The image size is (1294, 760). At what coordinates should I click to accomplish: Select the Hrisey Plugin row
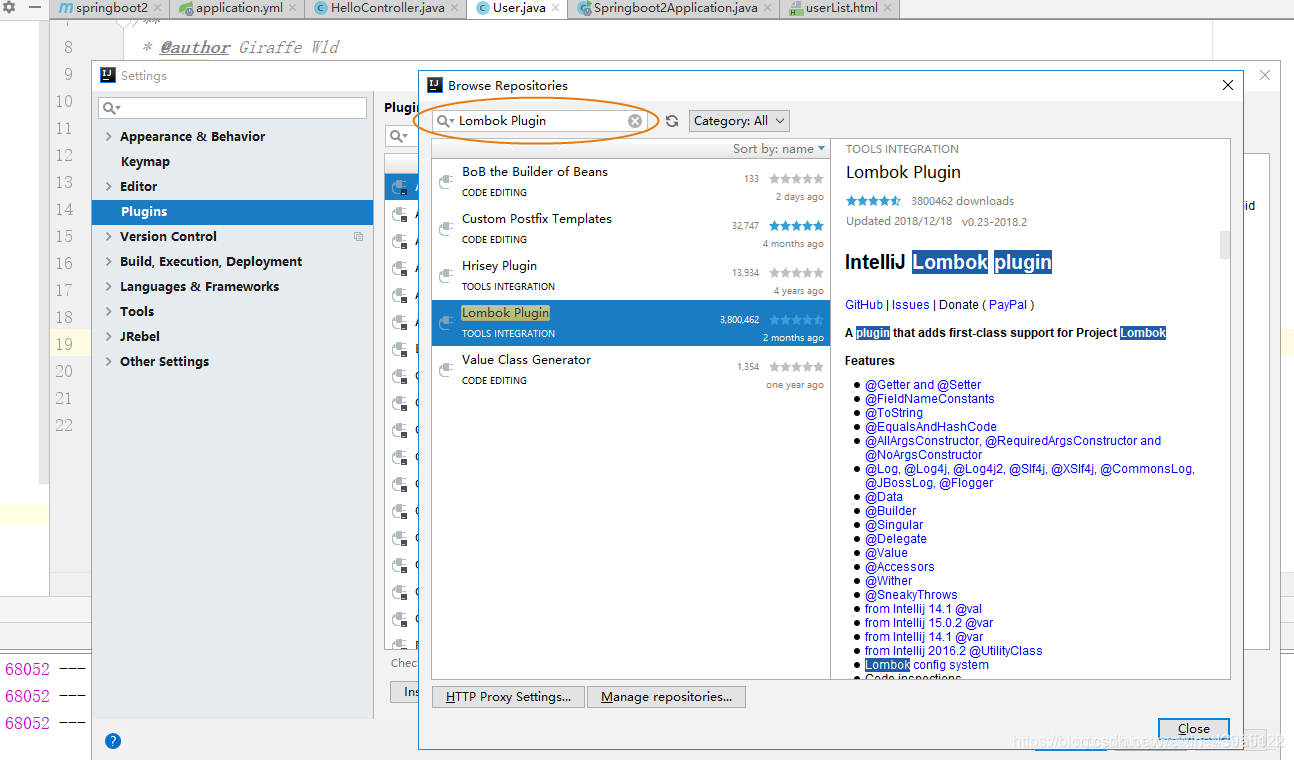(630, 276)
